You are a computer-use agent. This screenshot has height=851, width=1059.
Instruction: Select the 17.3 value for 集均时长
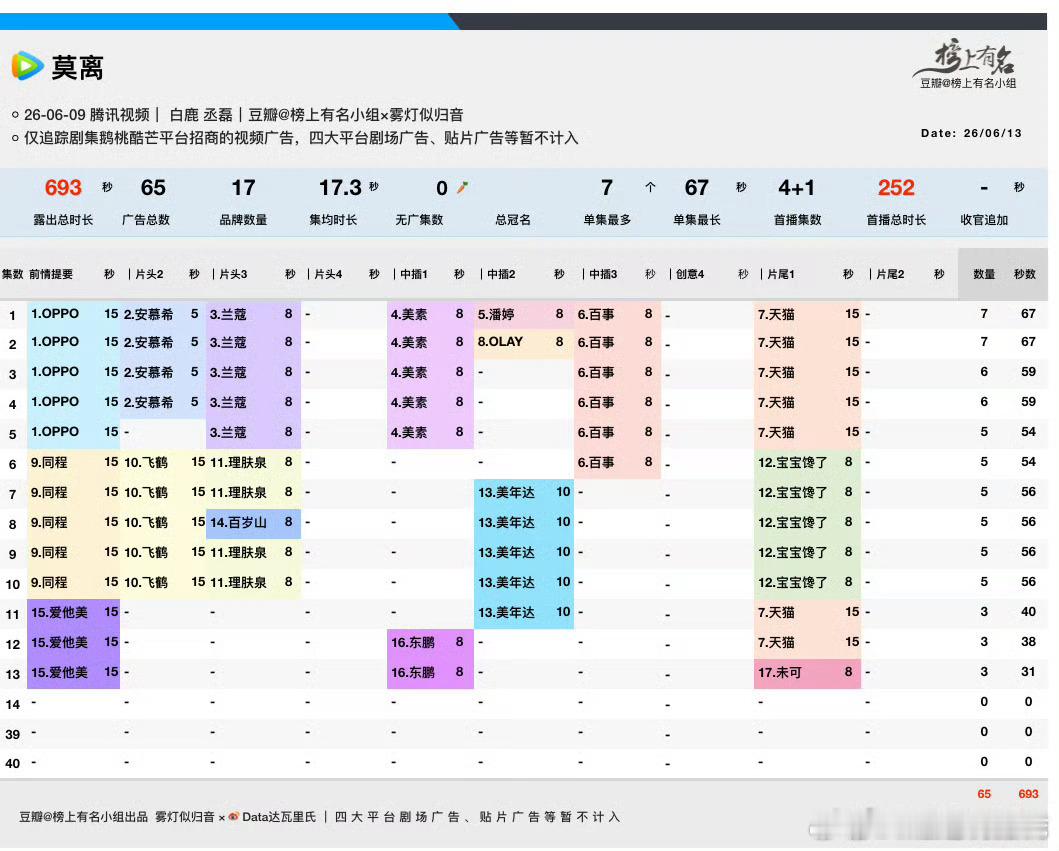[340, 187]
